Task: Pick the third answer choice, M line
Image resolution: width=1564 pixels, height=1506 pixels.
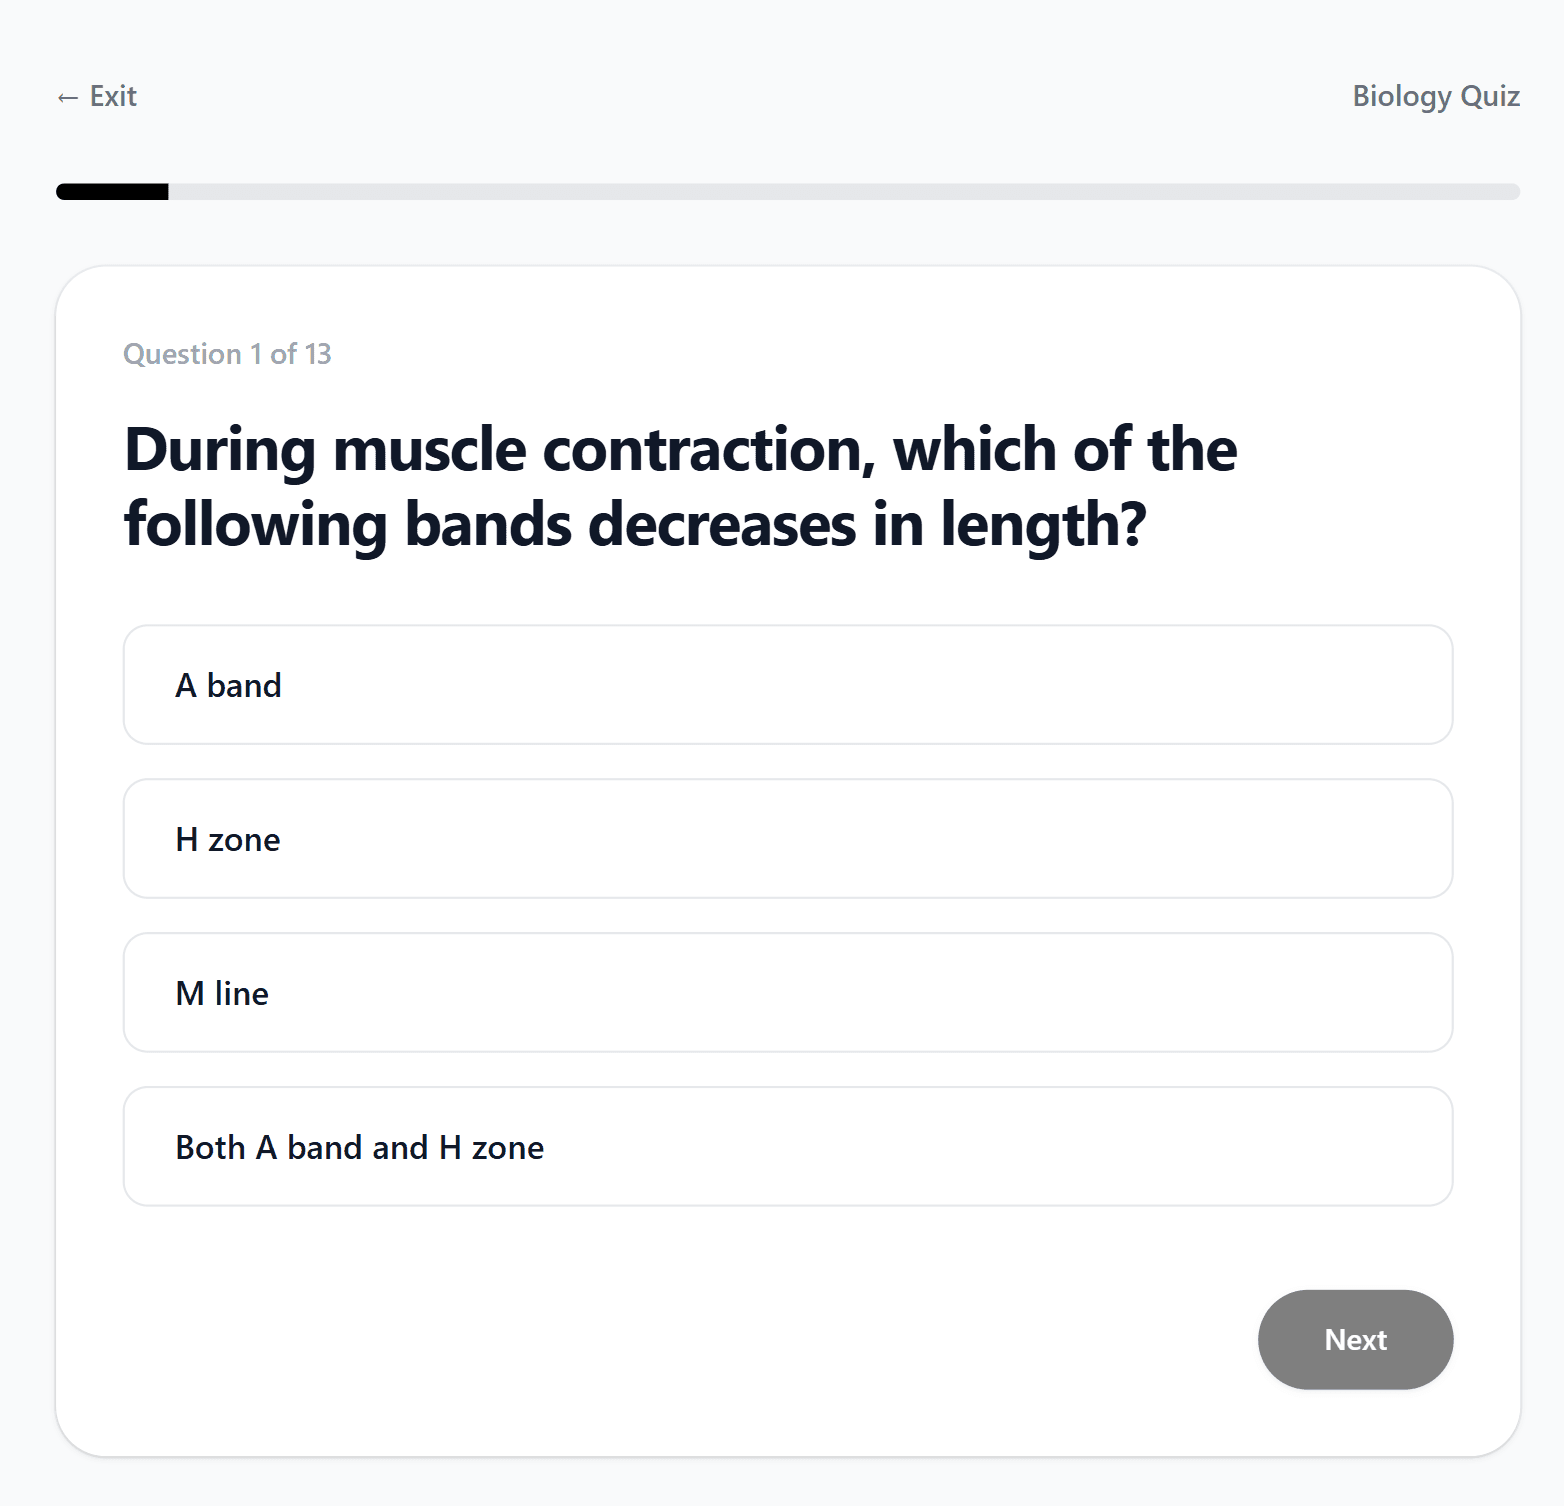Action: click(786, 993)
